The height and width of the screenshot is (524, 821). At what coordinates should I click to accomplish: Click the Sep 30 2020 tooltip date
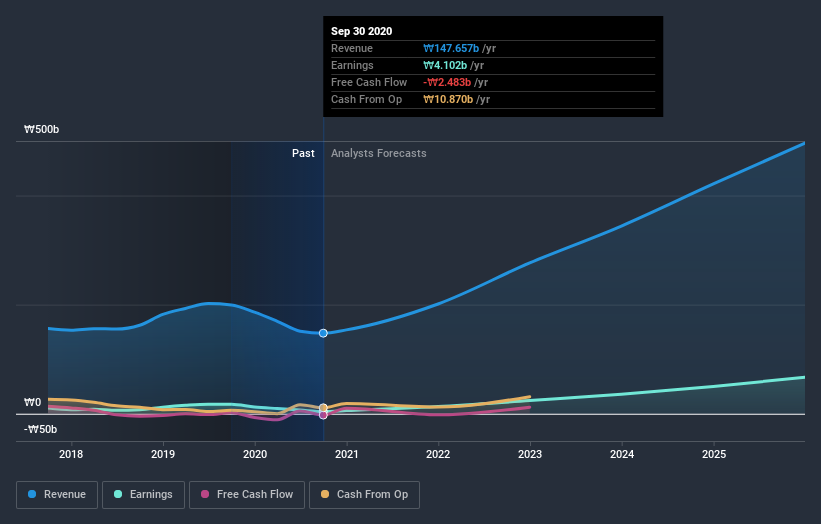[x=361, y=31]
